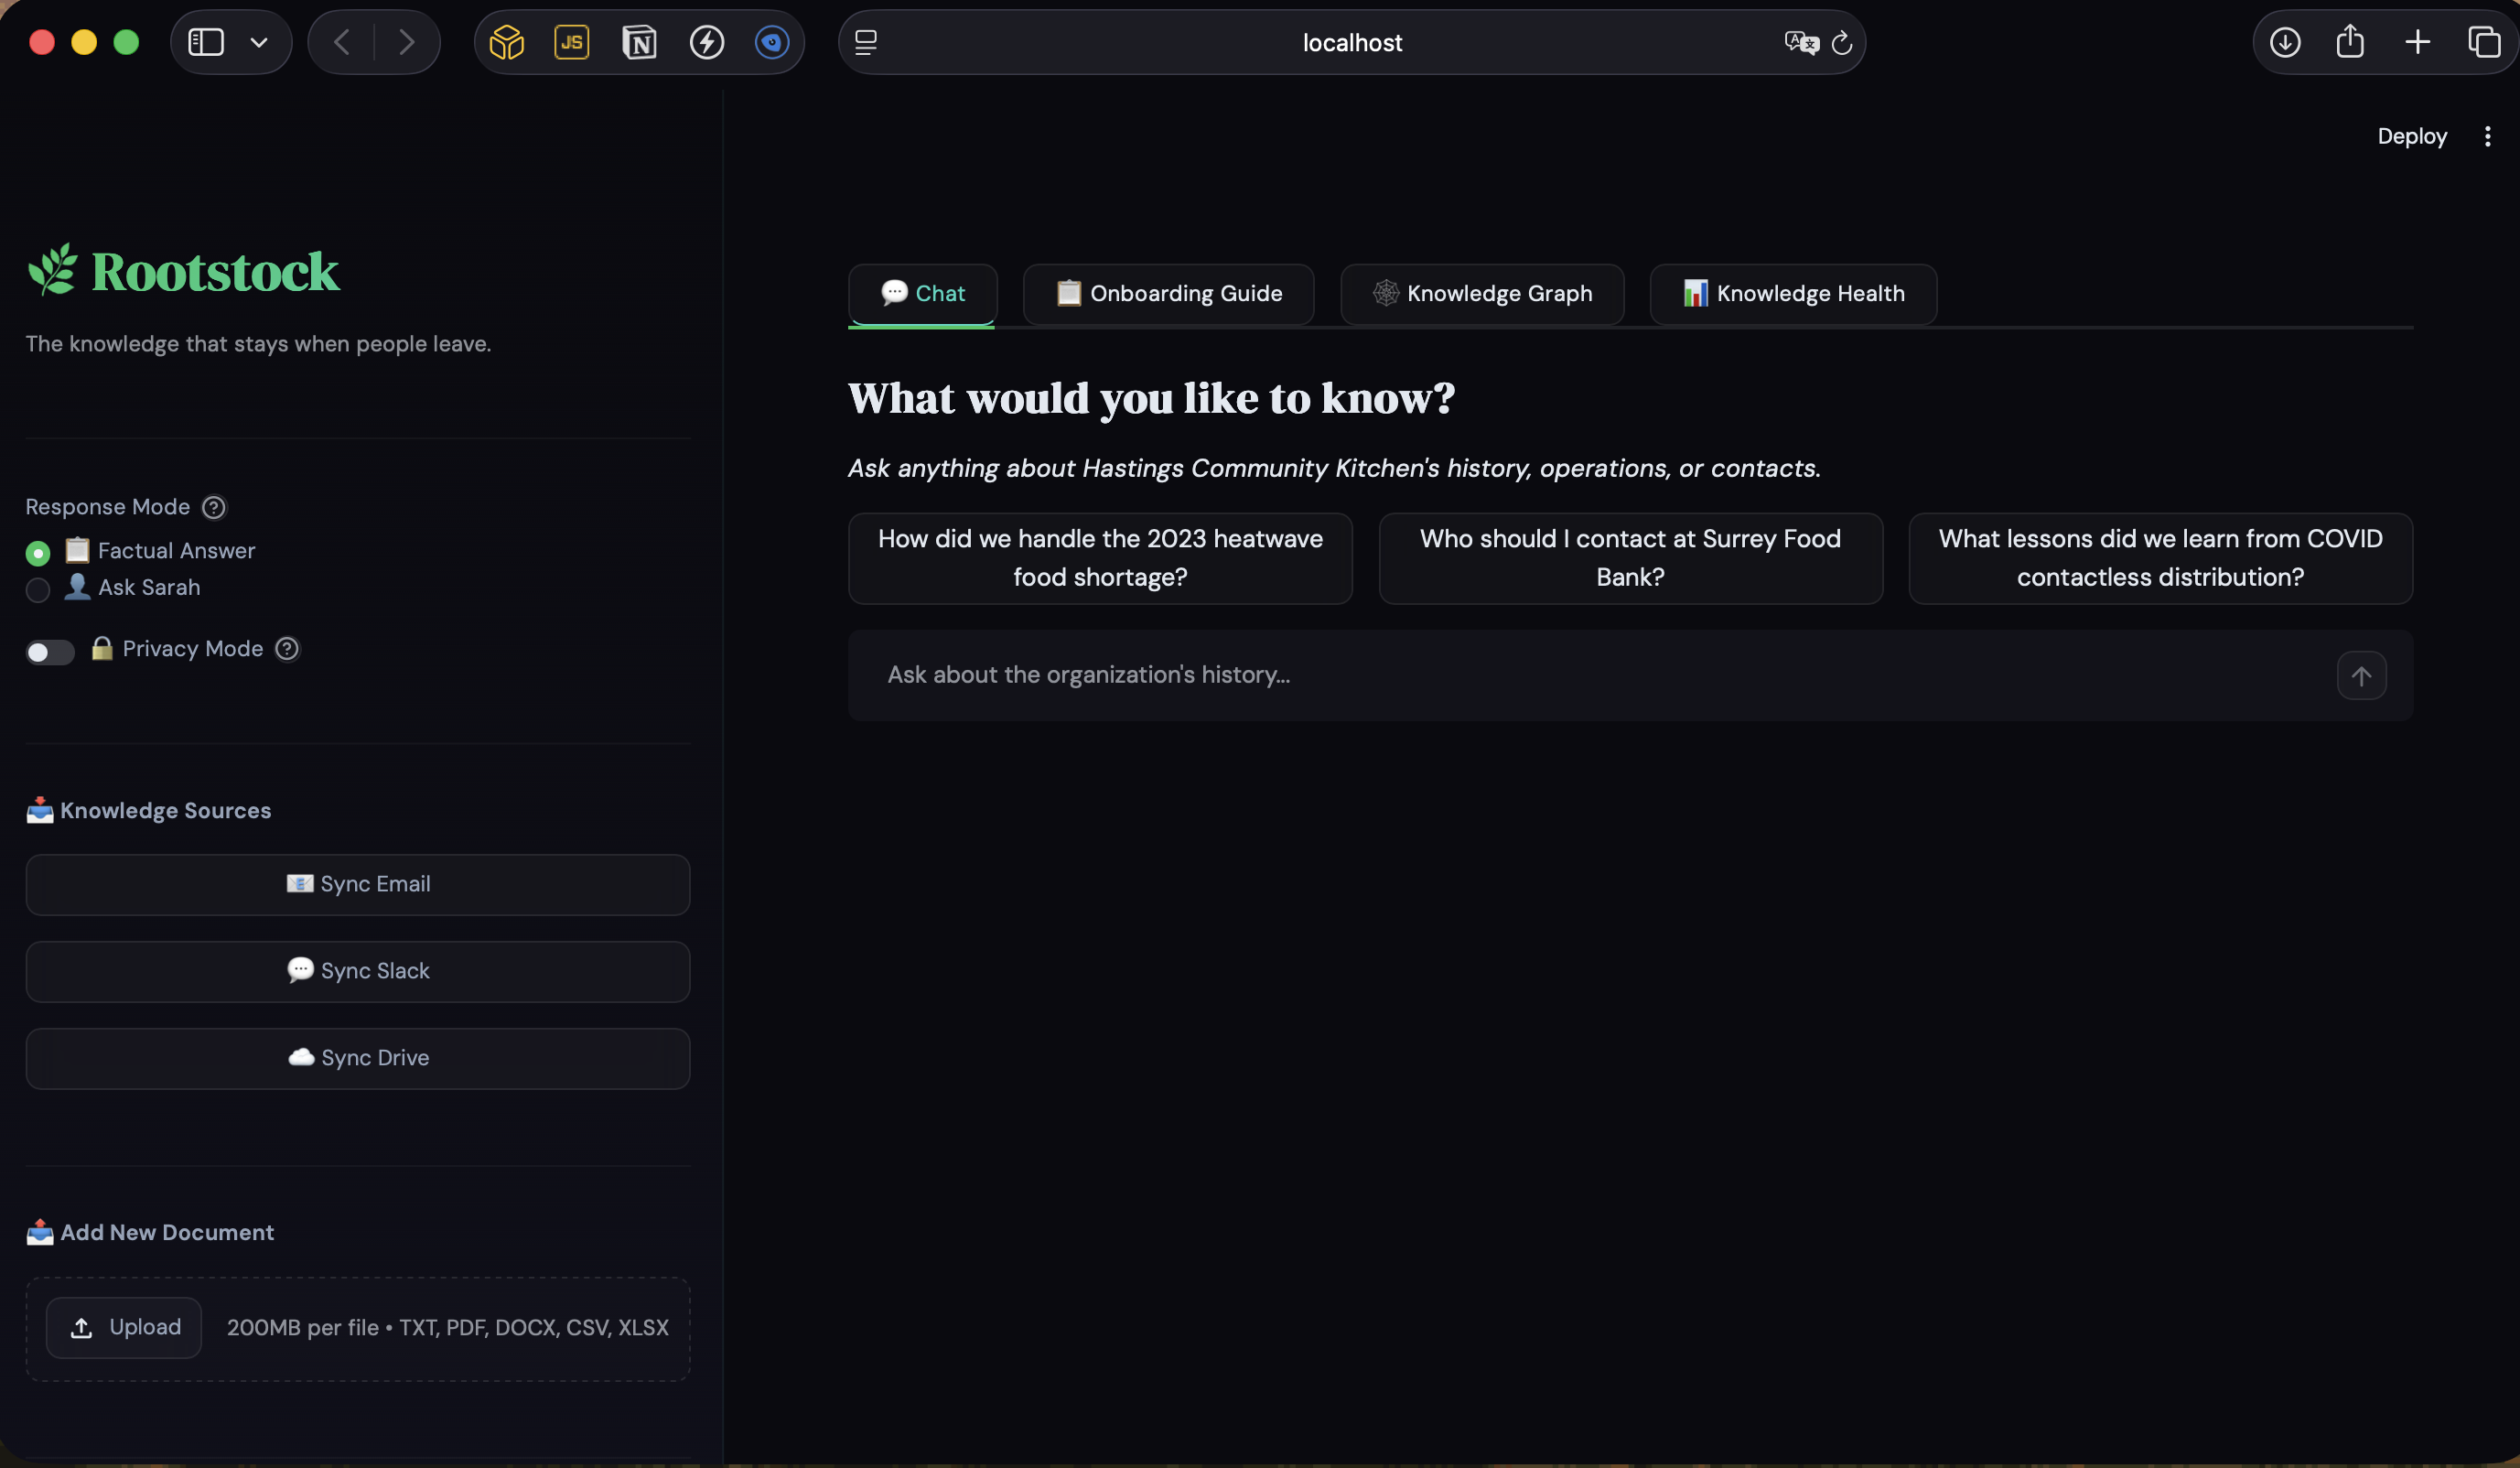
Task: Click the Notion extension icon in toolbar
Action: (639, 42)
